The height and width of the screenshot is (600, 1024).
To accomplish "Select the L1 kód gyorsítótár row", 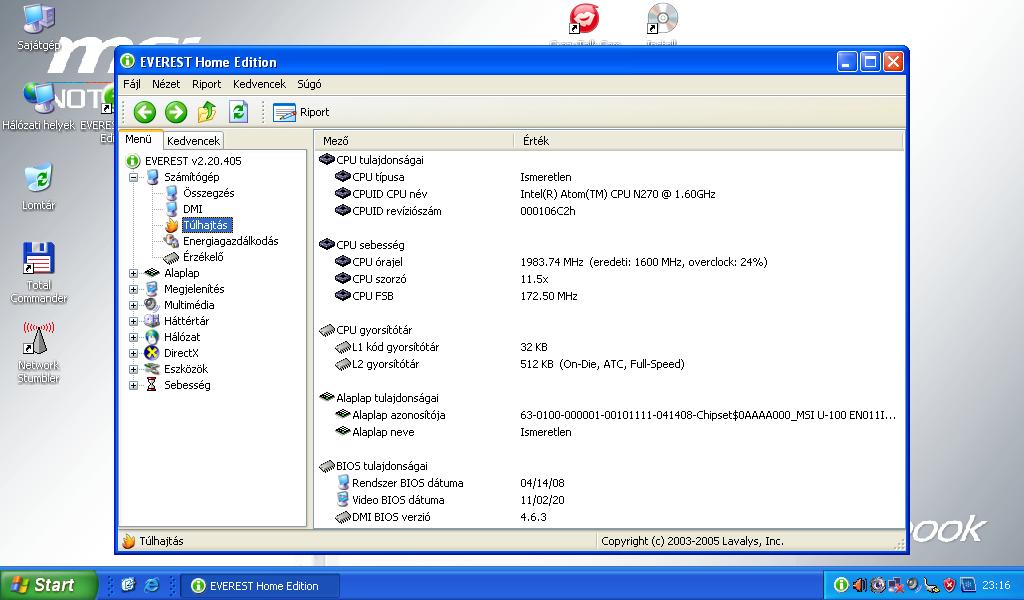I will point(609,347).
